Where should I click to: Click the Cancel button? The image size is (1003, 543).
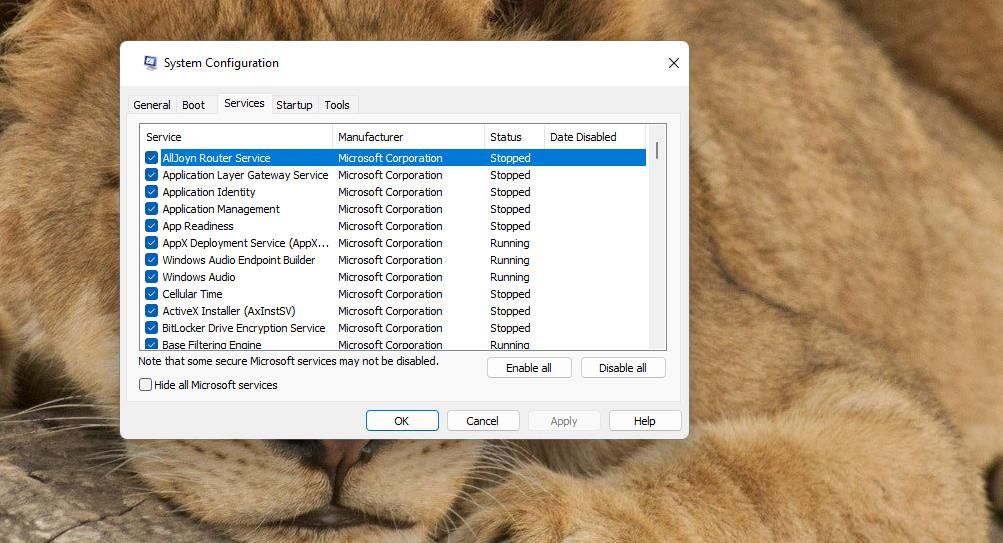point(482,421)
